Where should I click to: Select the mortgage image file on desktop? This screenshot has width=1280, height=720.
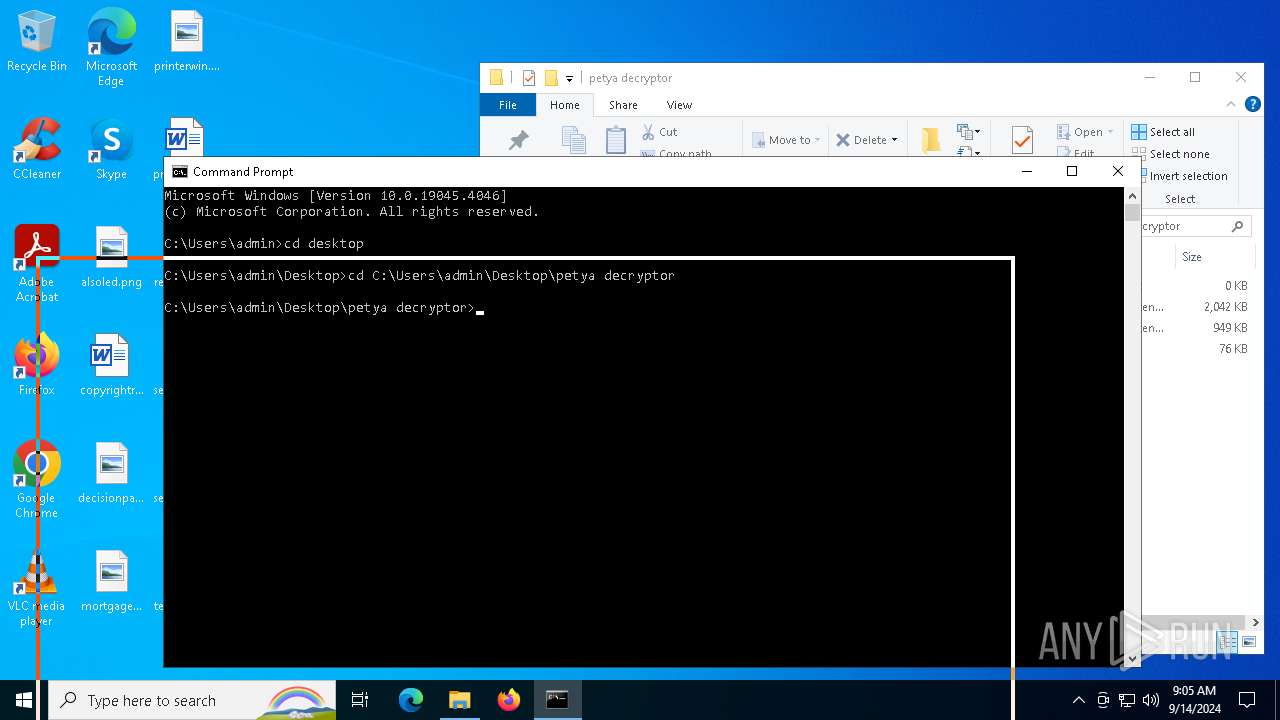(x=111, y=582)
